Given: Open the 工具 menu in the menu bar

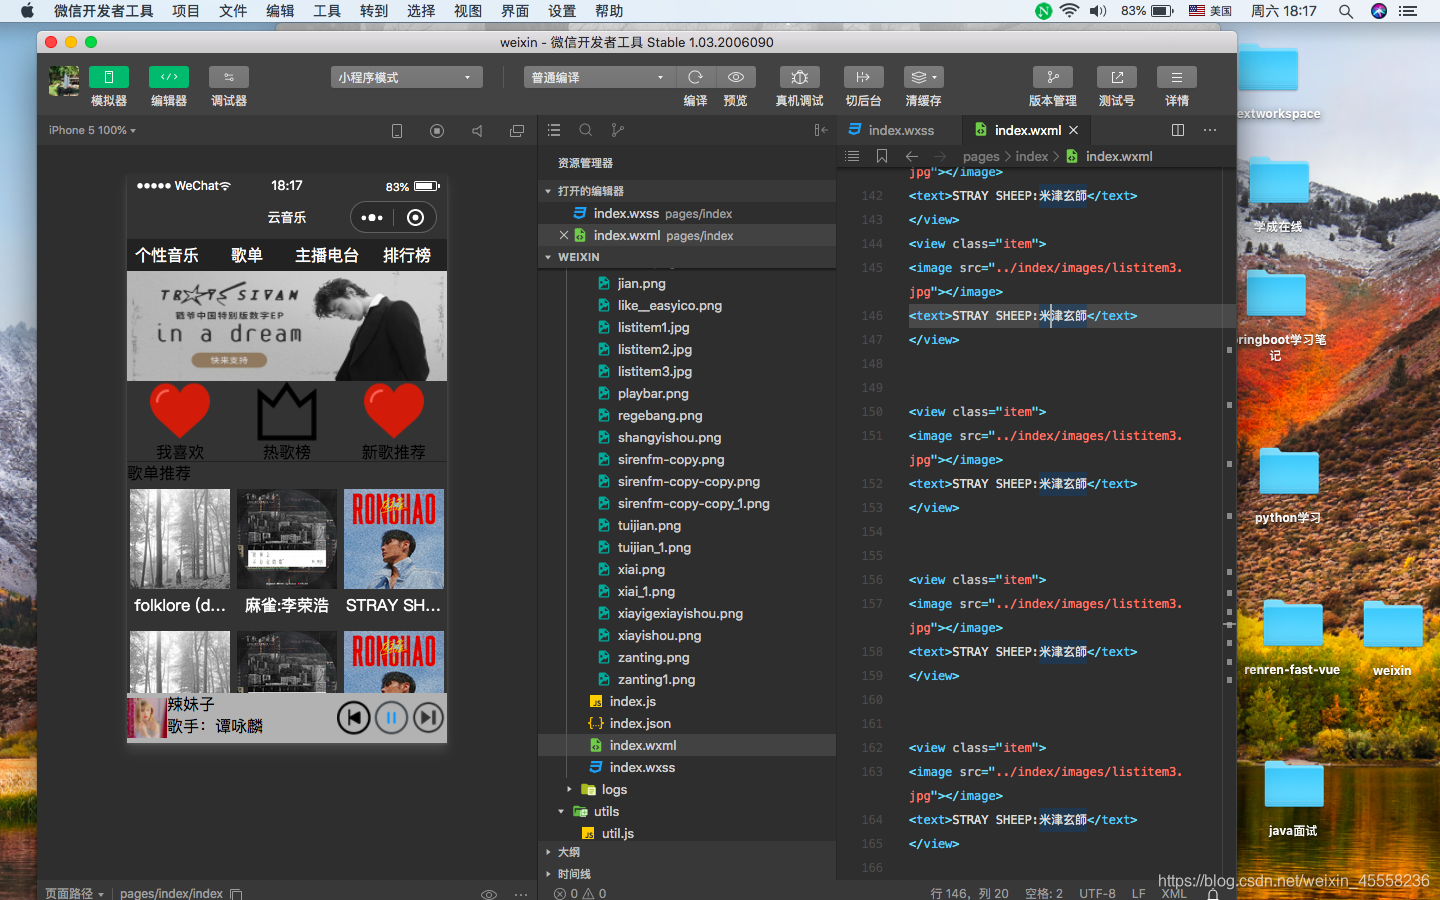Looking at the screenshot, I should click(x=327, y=11).
